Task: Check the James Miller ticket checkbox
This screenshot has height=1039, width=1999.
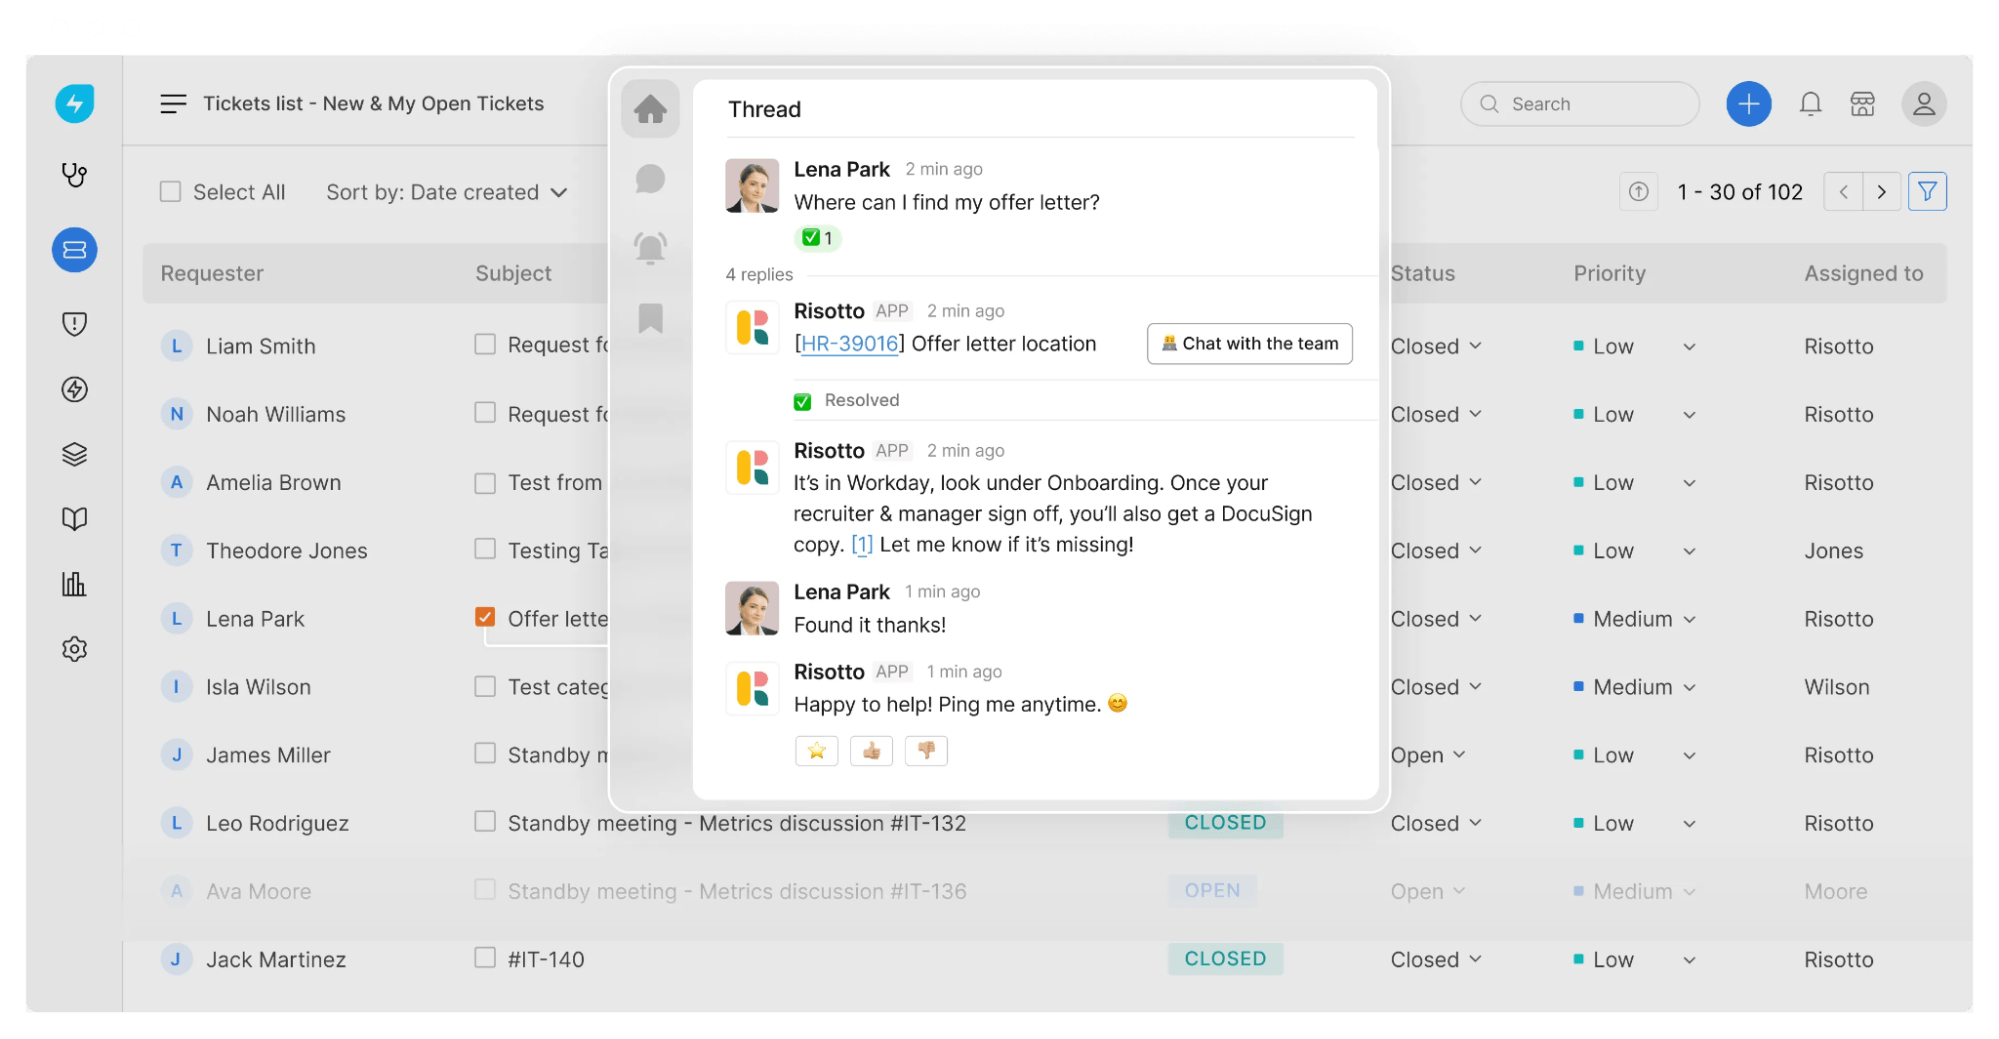Action: pos(485,752)
